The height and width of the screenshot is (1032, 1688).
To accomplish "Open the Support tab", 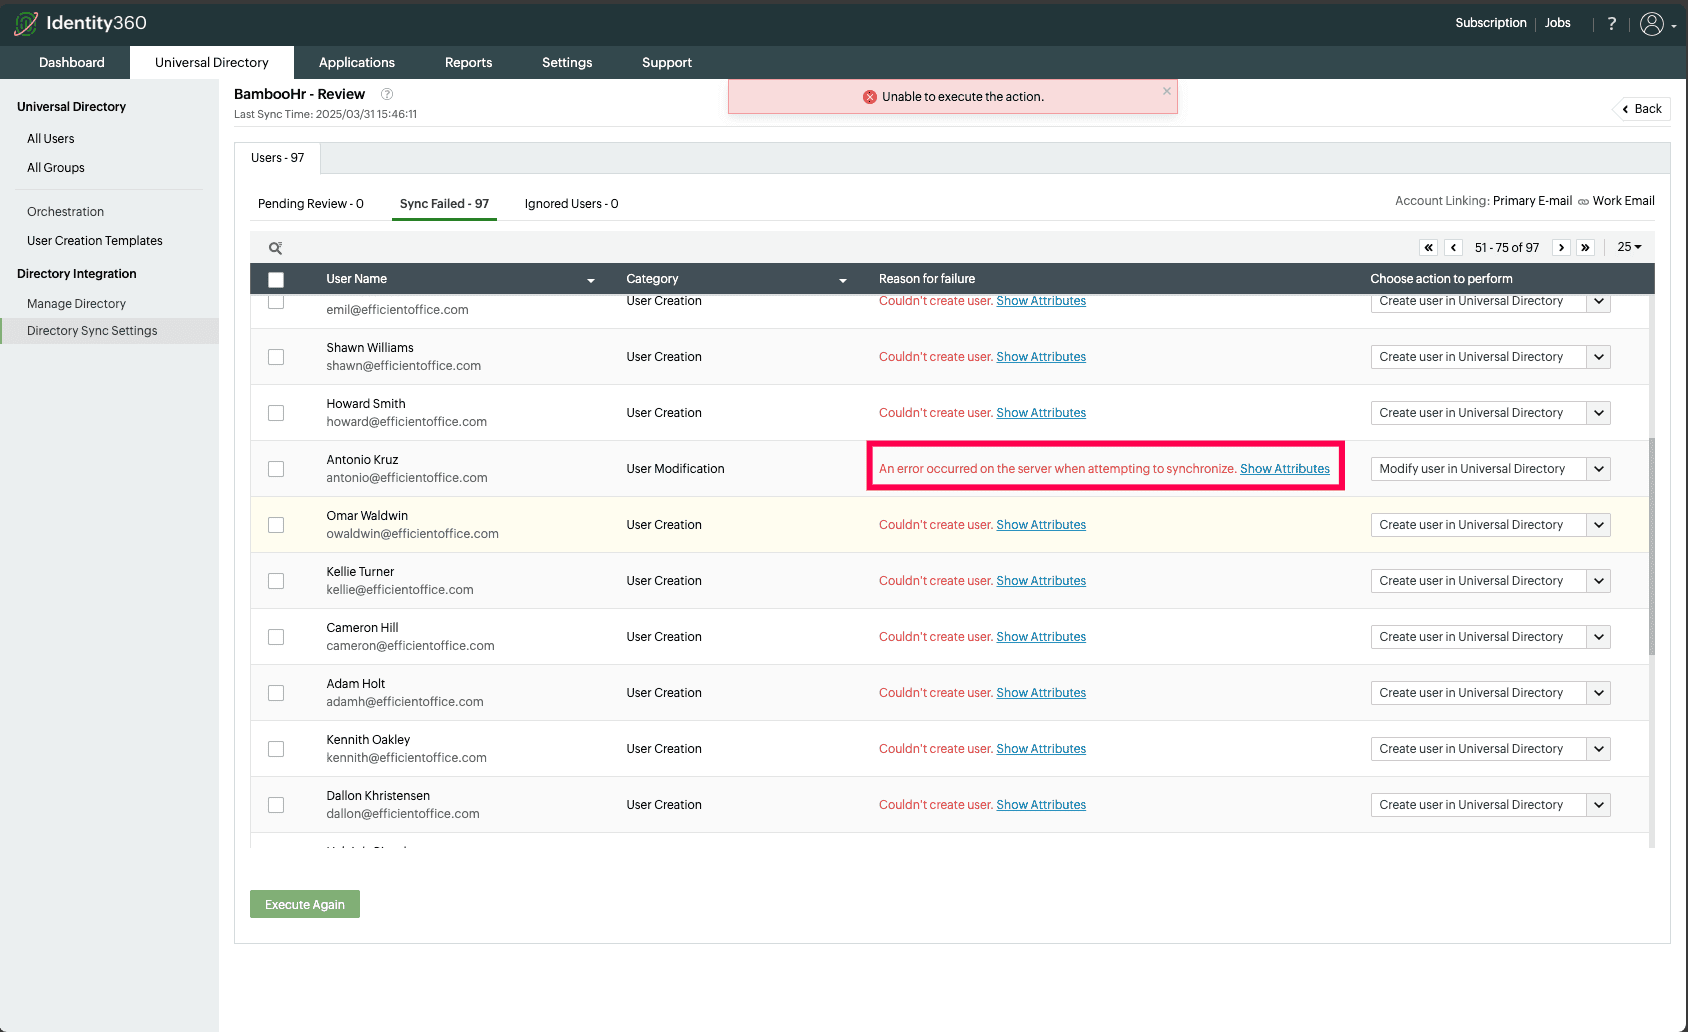I will 667,62.
